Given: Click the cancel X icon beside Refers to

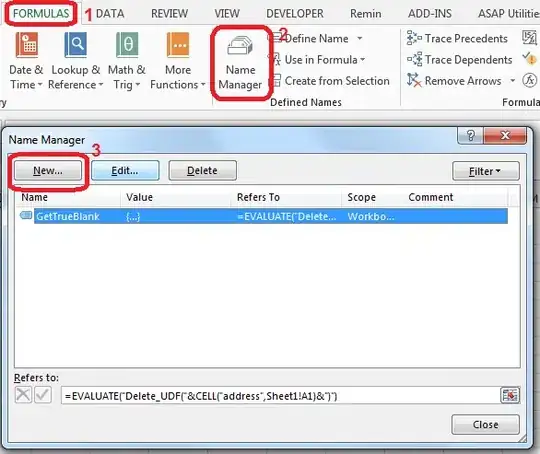Looking at the screenshot, I should pyautogui.click(x=23, y=394).
